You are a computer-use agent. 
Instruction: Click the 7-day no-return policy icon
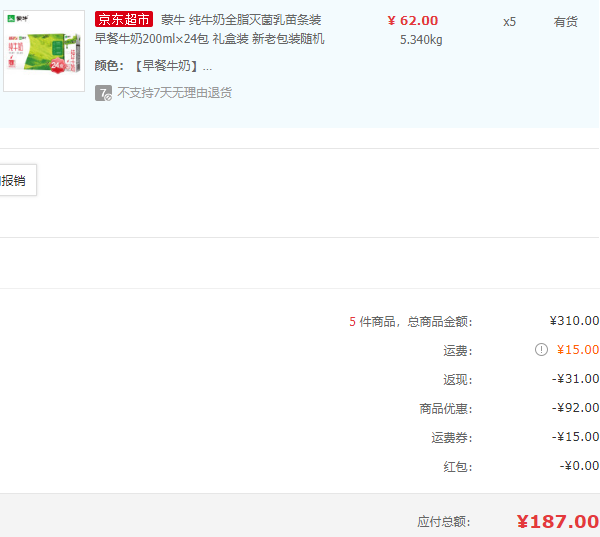tap(103, 93)
